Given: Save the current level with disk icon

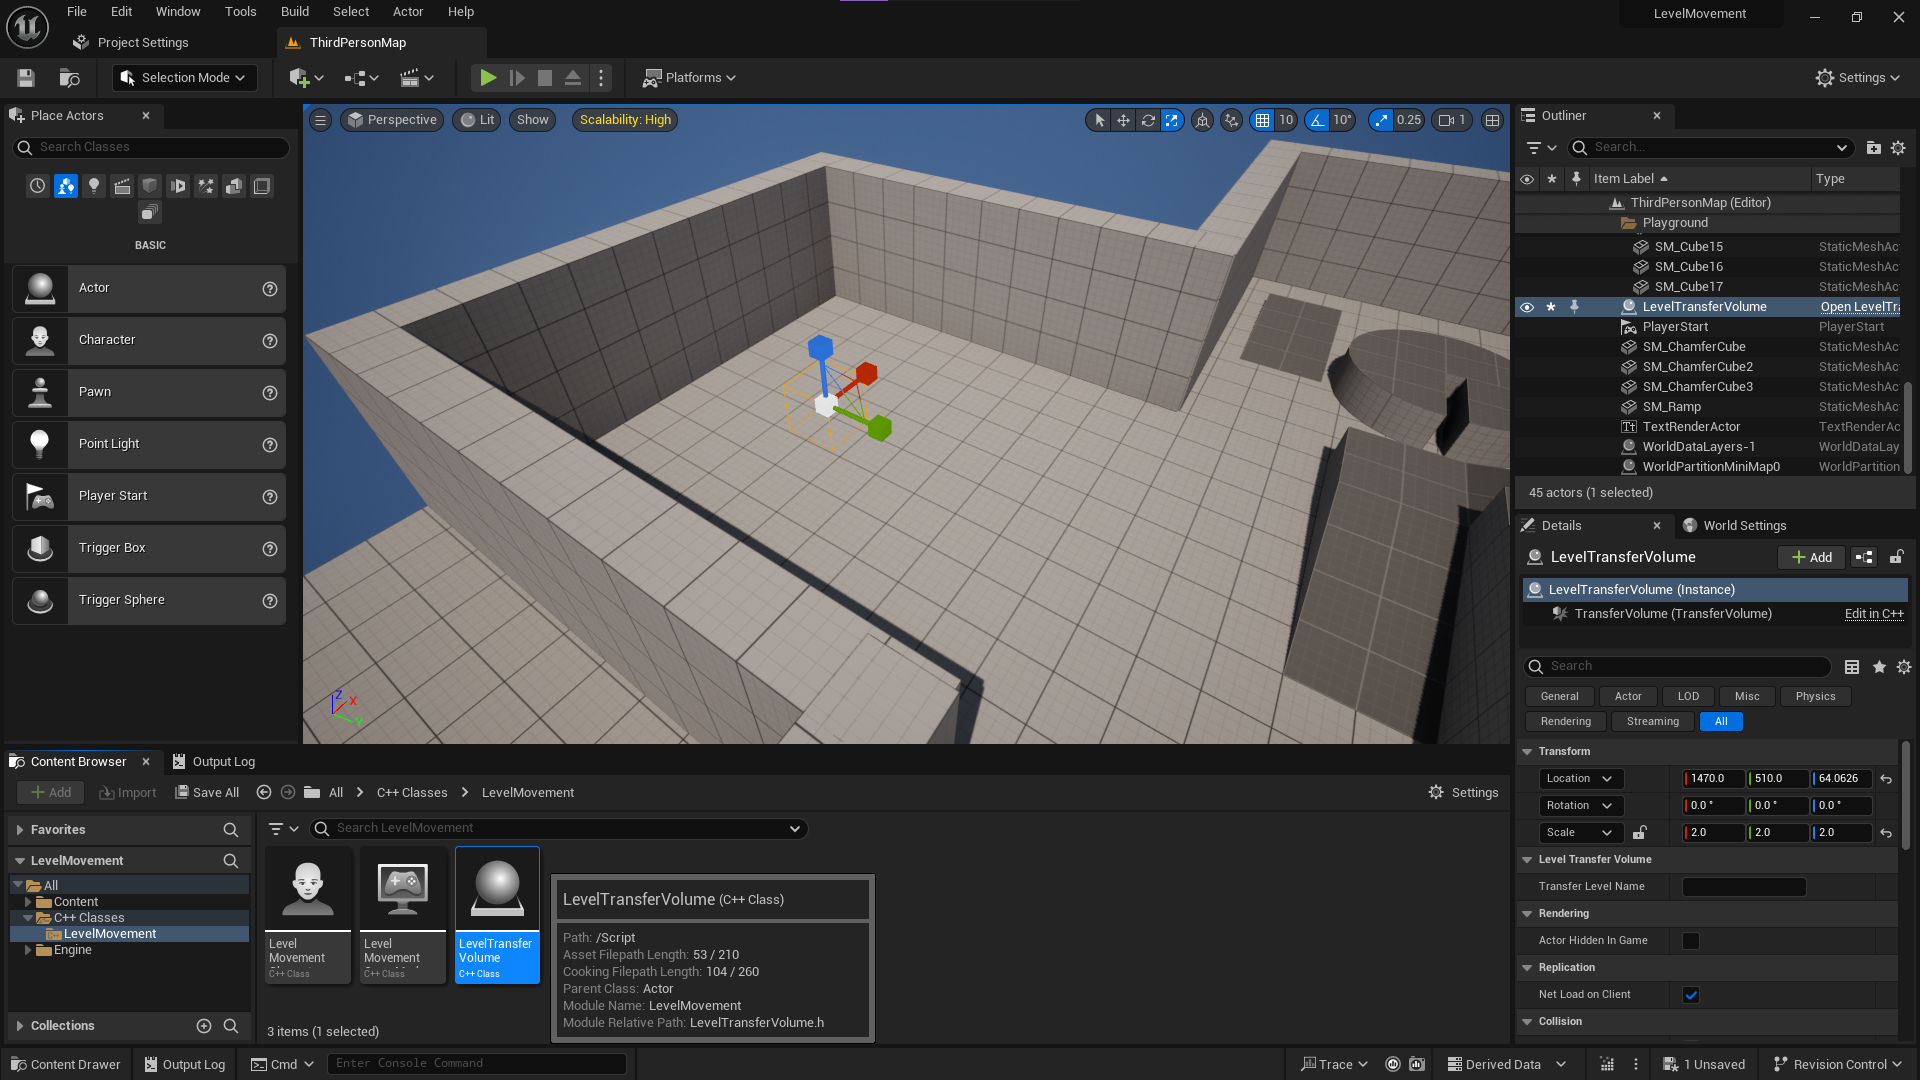Looking at the screenshot, I should [x=26, y=78].
